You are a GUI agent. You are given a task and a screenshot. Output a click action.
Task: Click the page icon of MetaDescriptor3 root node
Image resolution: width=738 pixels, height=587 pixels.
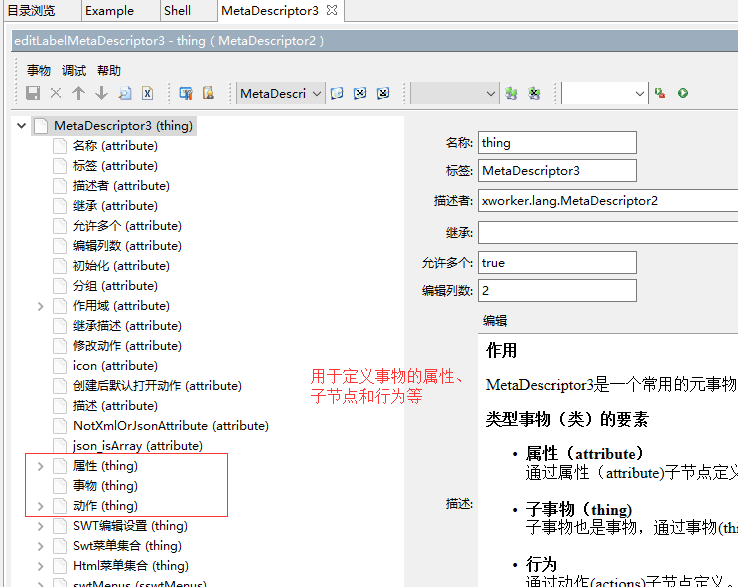(41, 126)
